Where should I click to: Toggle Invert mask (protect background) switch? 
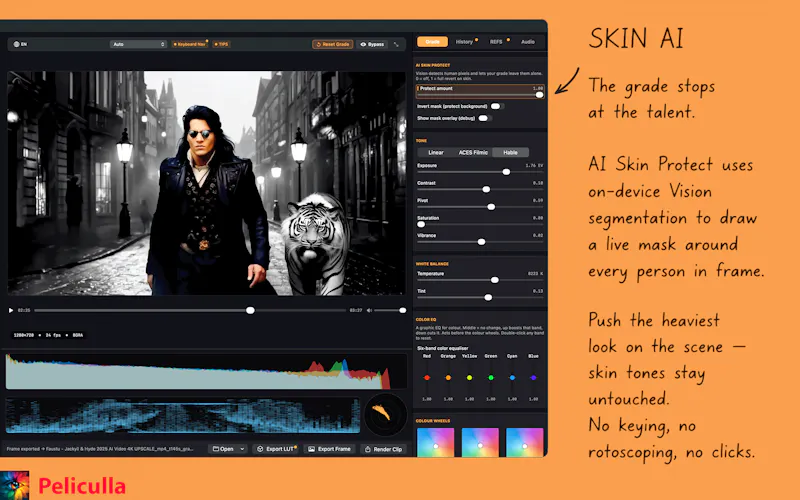(496, 106)
